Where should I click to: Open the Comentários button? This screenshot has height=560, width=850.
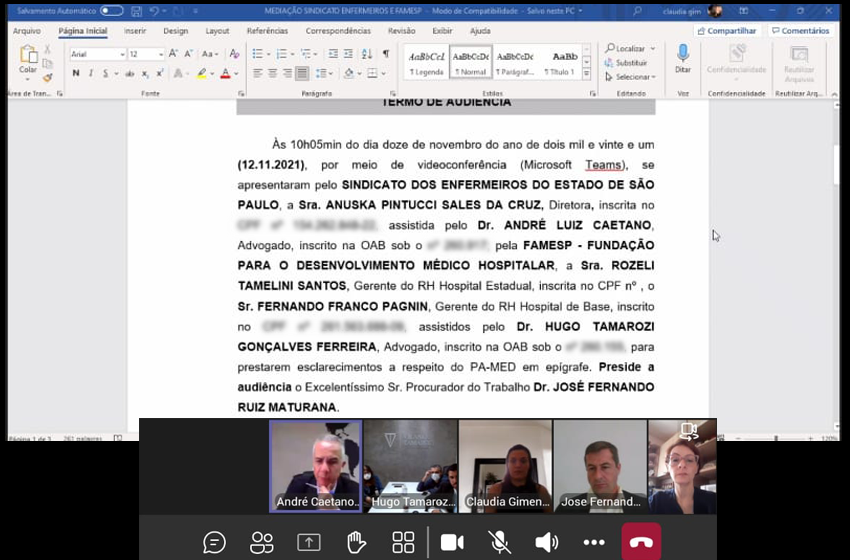(x=800, y=31)
